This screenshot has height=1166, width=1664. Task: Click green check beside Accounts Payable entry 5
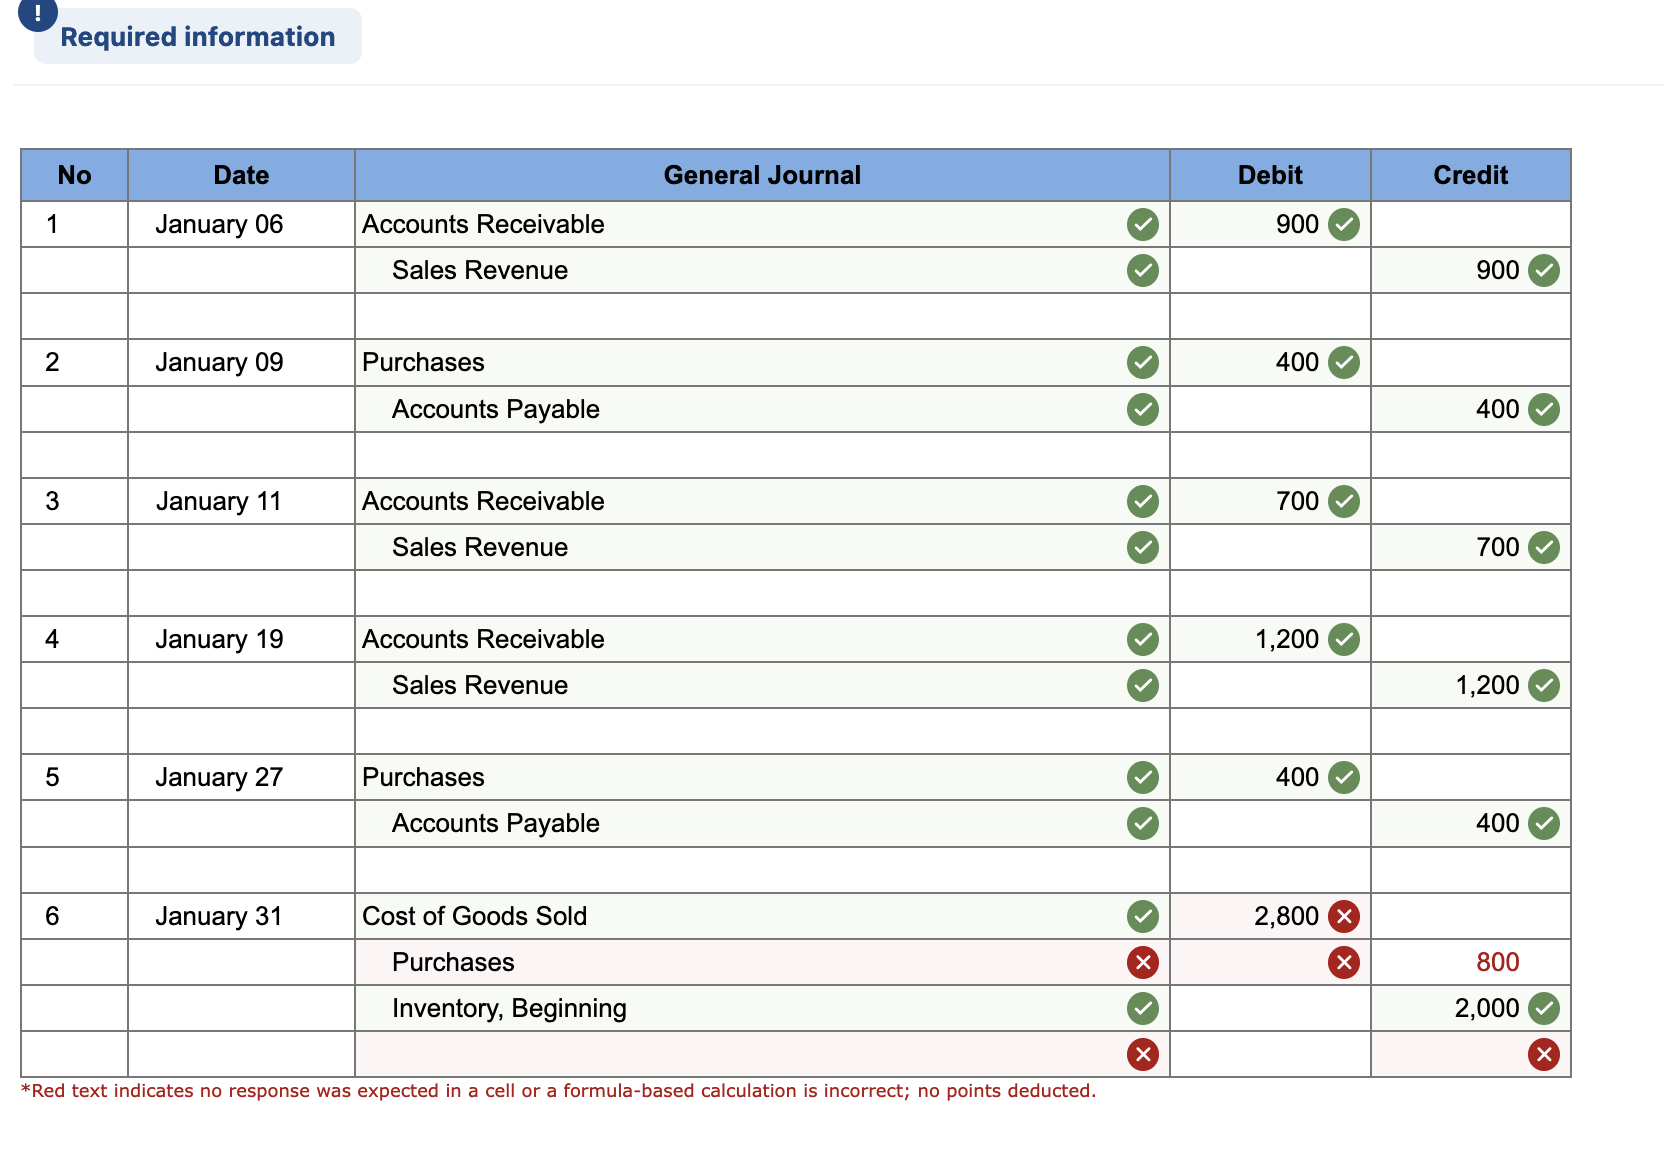[x=1143, y=823]
